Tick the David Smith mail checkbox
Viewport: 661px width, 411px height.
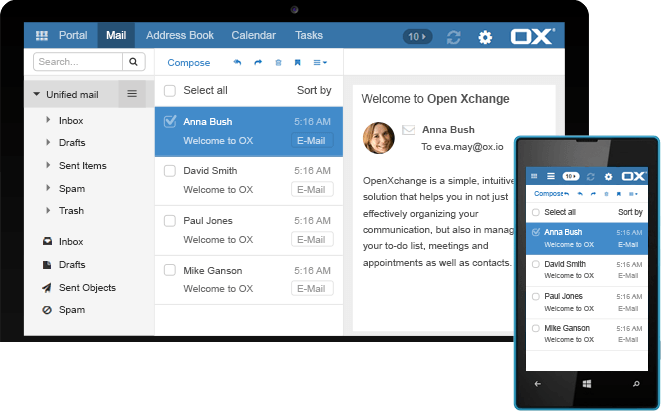170,171
